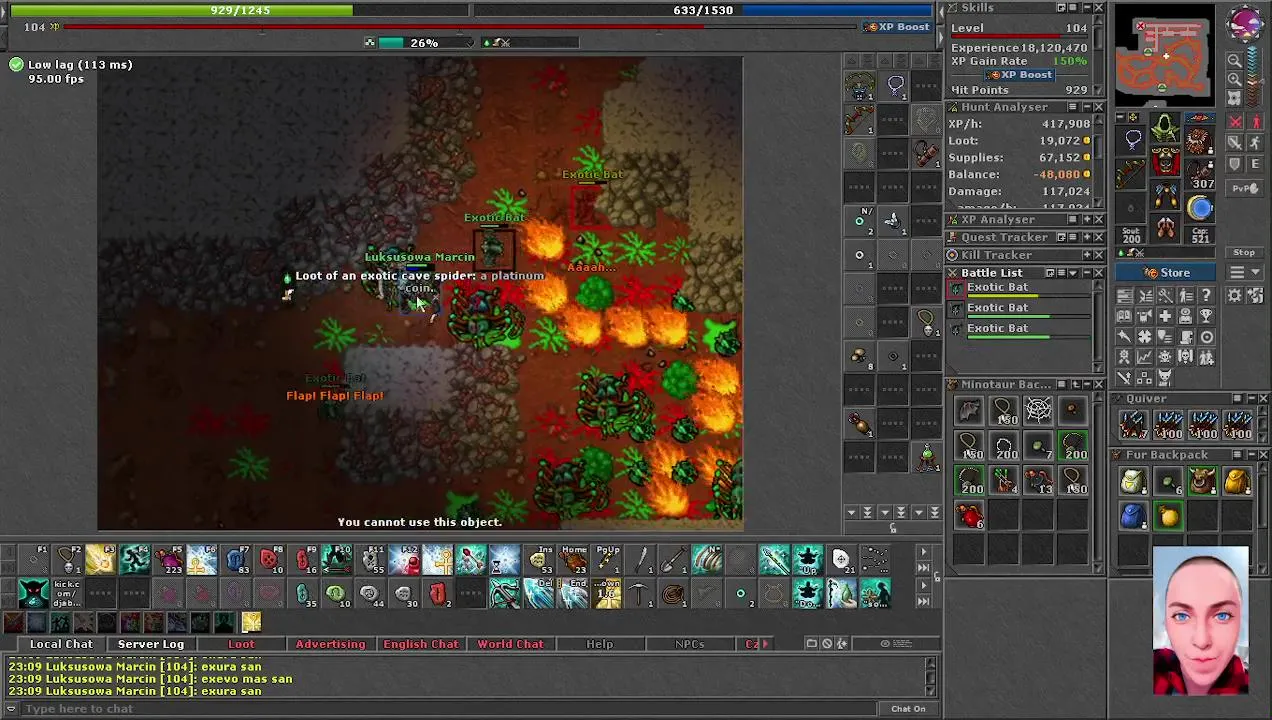Use the pickaxe hotkey in second action bar

tap(640, 594)
